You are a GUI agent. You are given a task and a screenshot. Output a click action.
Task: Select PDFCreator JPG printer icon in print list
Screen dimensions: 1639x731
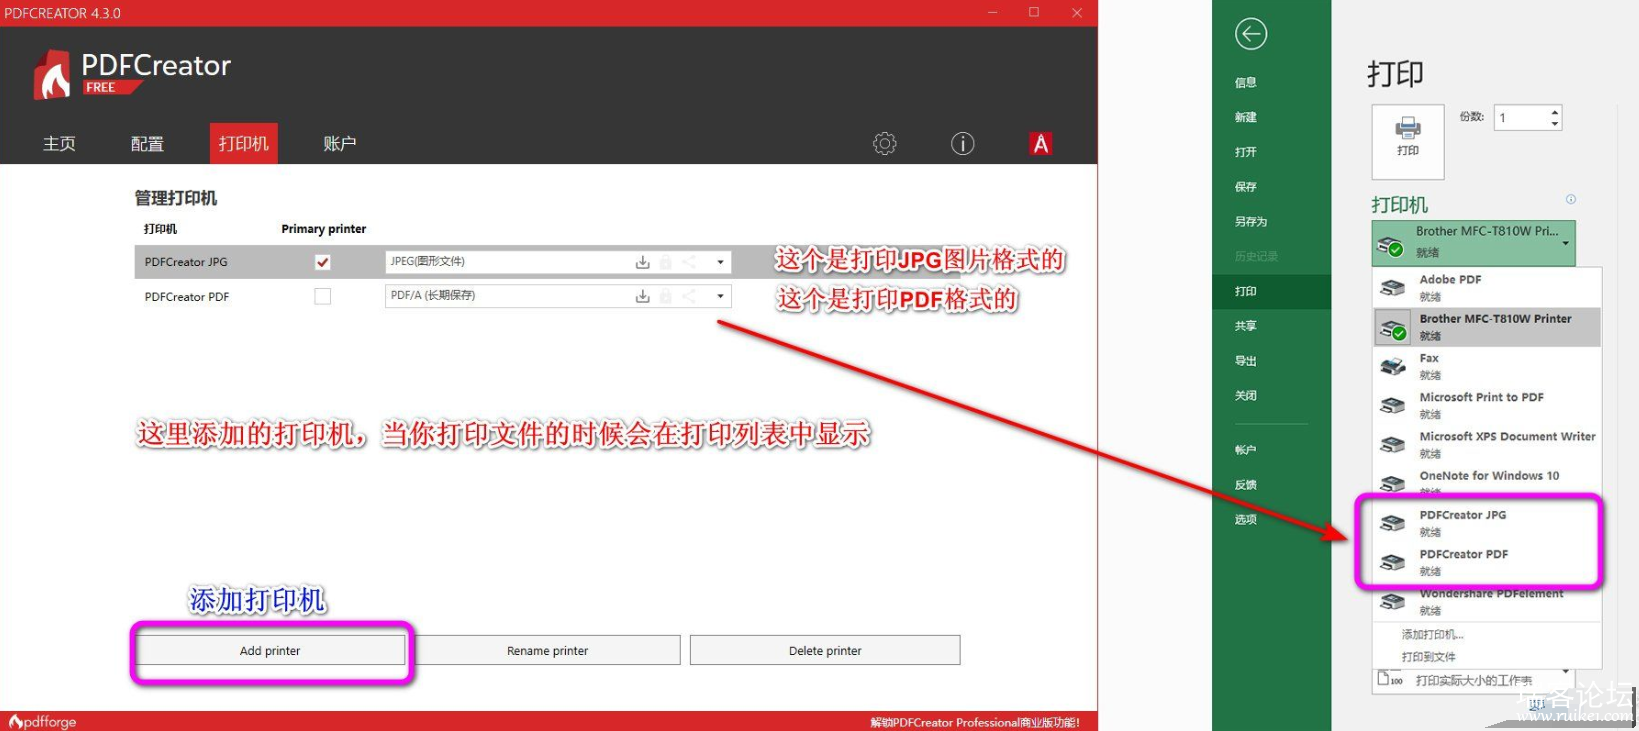pyautogui.click(x=1393, y=522)
